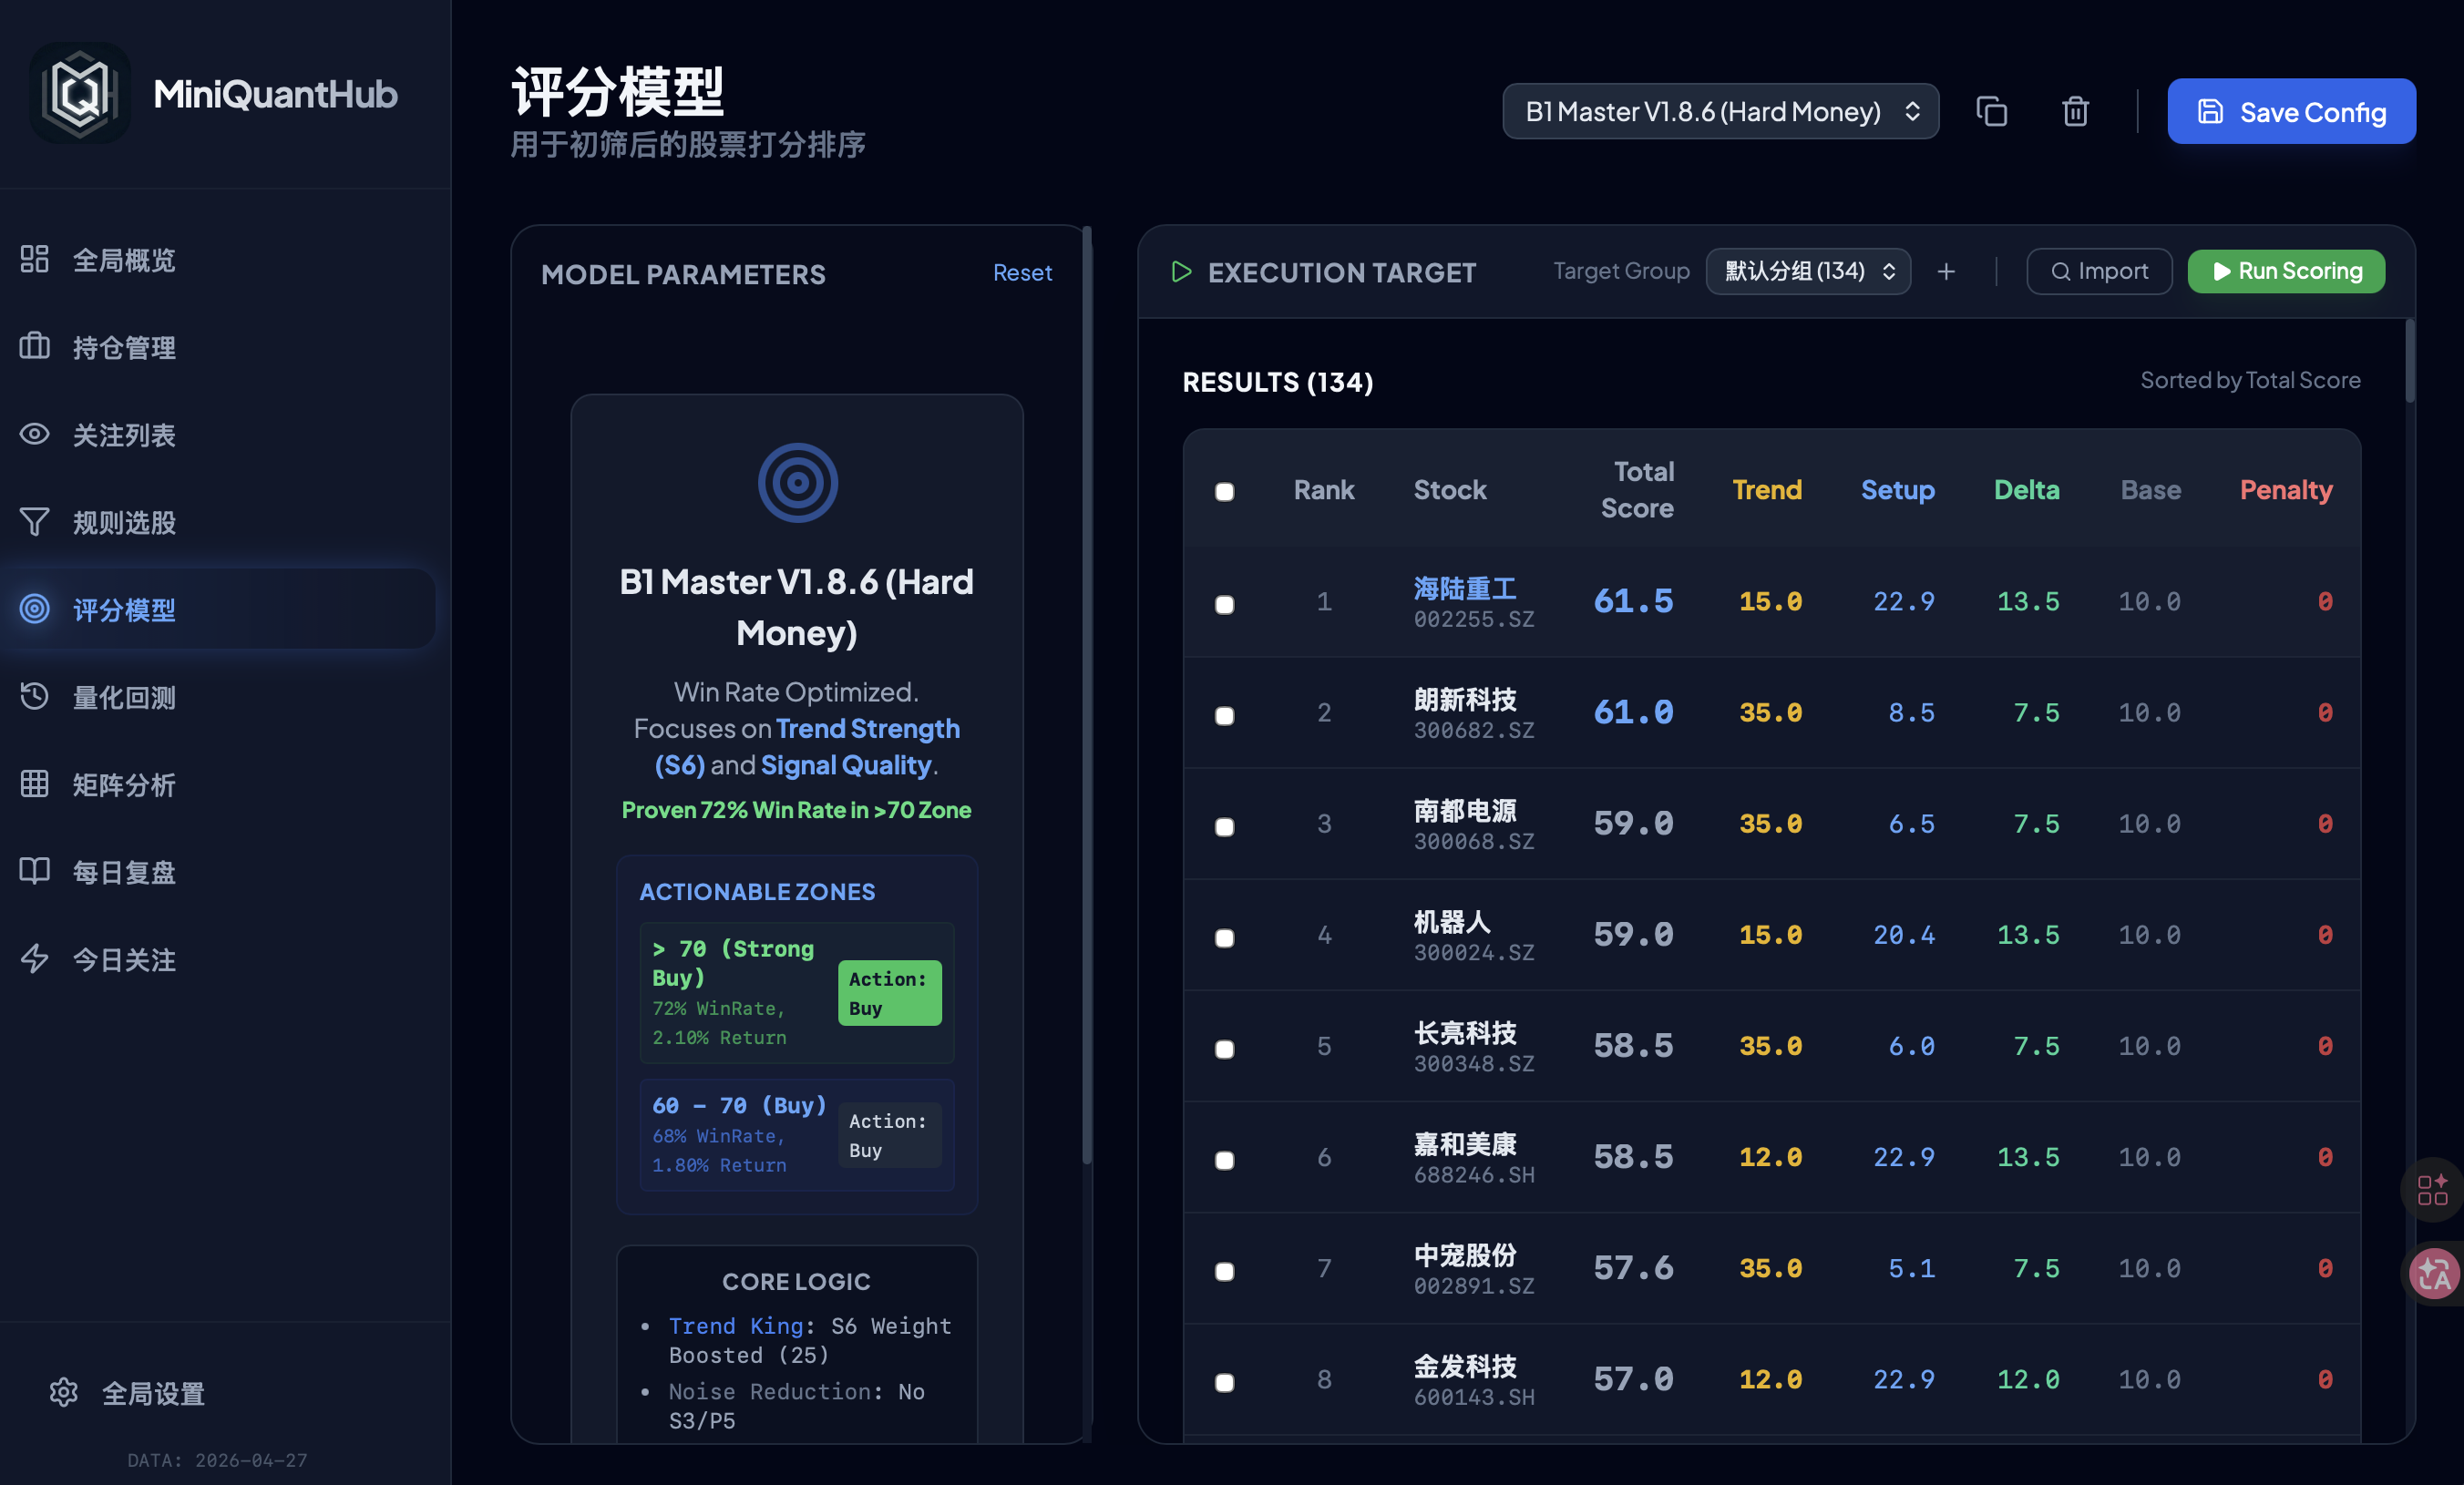Click the Trend column header
Viewport: 2464px width, 1485px height.
1767,490
